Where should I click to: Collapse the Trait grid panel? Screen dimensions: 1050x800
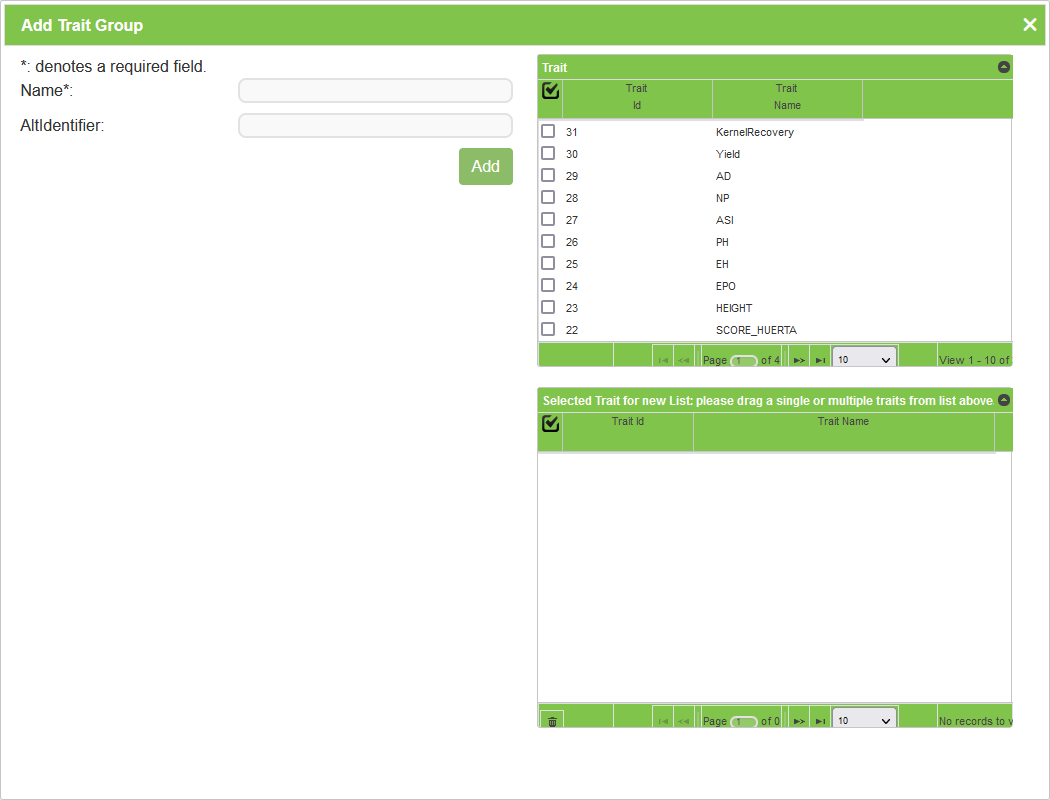(1003, 67)
